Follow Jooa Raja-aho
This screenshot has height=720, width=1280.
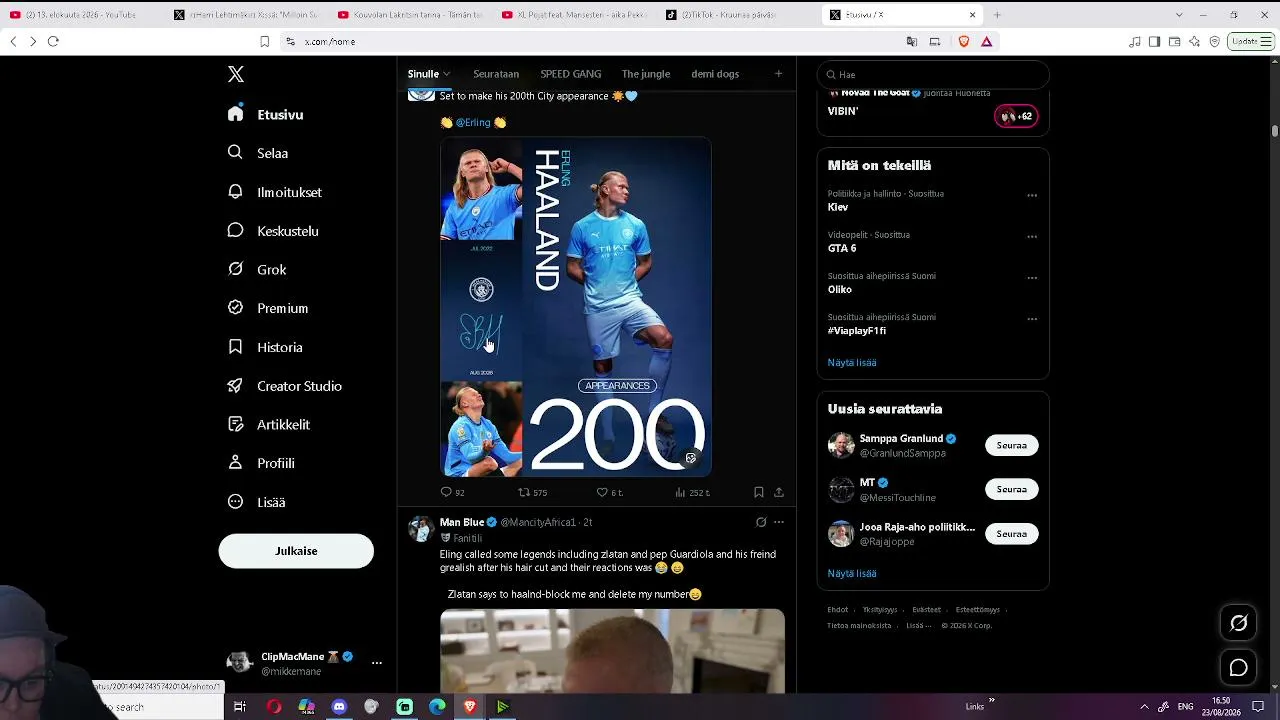pos(1011,534)
